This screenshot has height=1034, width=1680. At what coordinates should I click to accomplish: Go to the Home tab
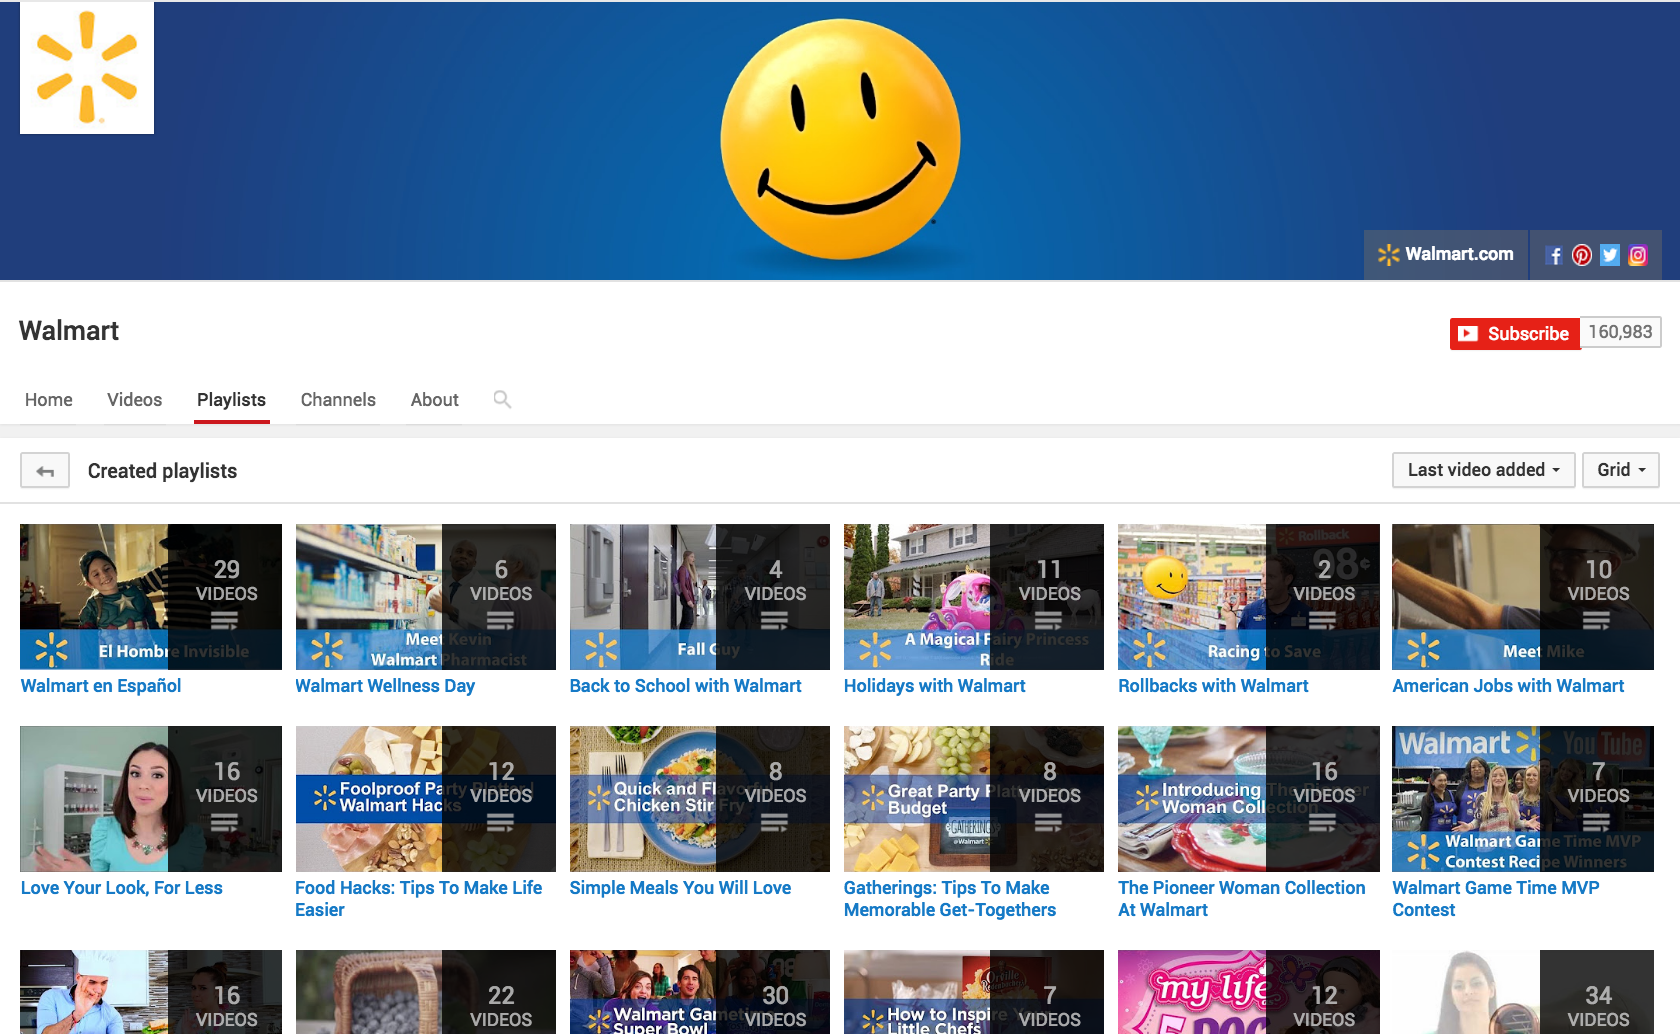[x=49, y=400]
